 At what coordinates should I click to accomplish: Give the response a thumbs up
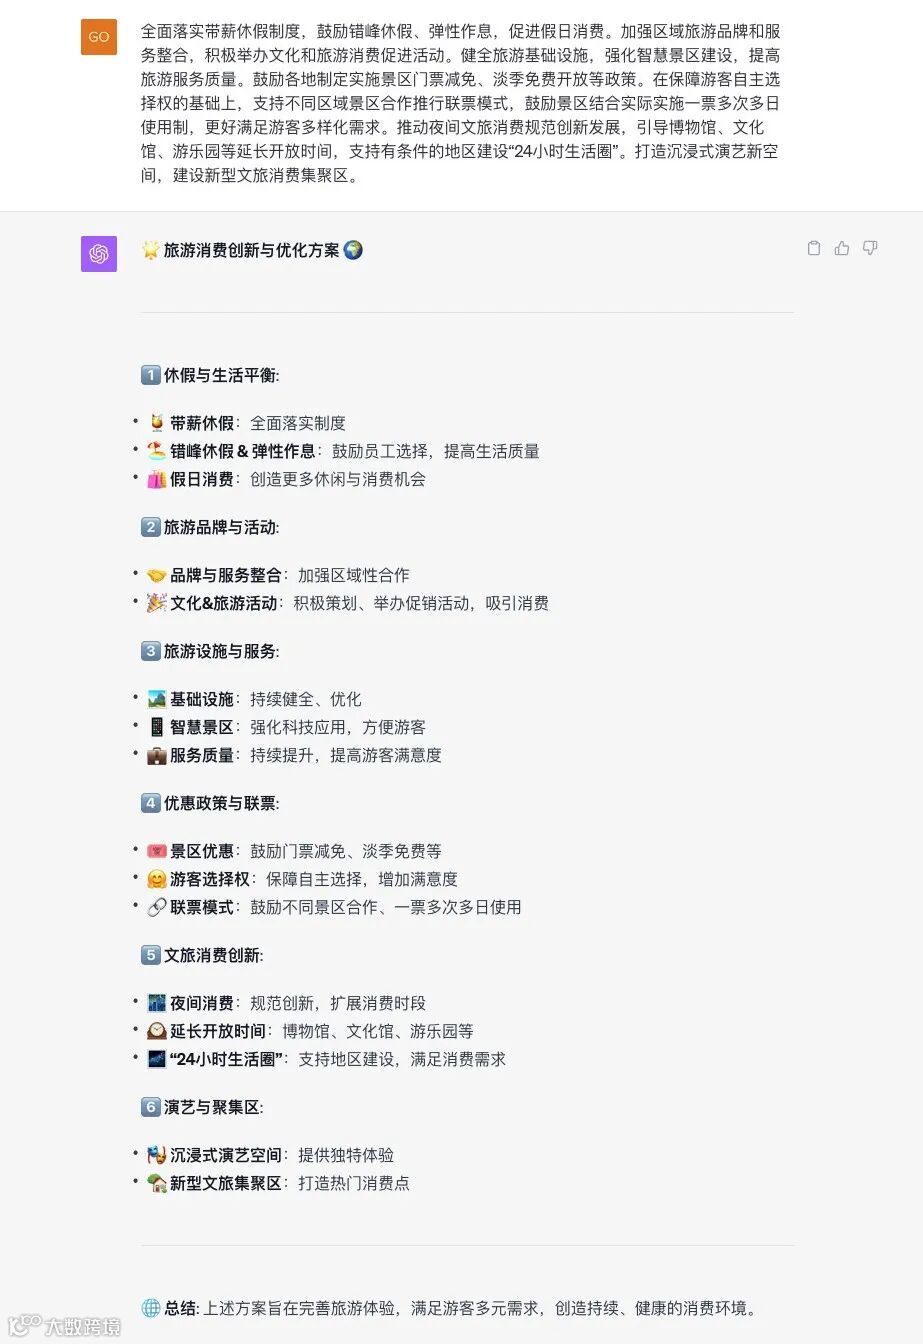(x=842, y=248)
